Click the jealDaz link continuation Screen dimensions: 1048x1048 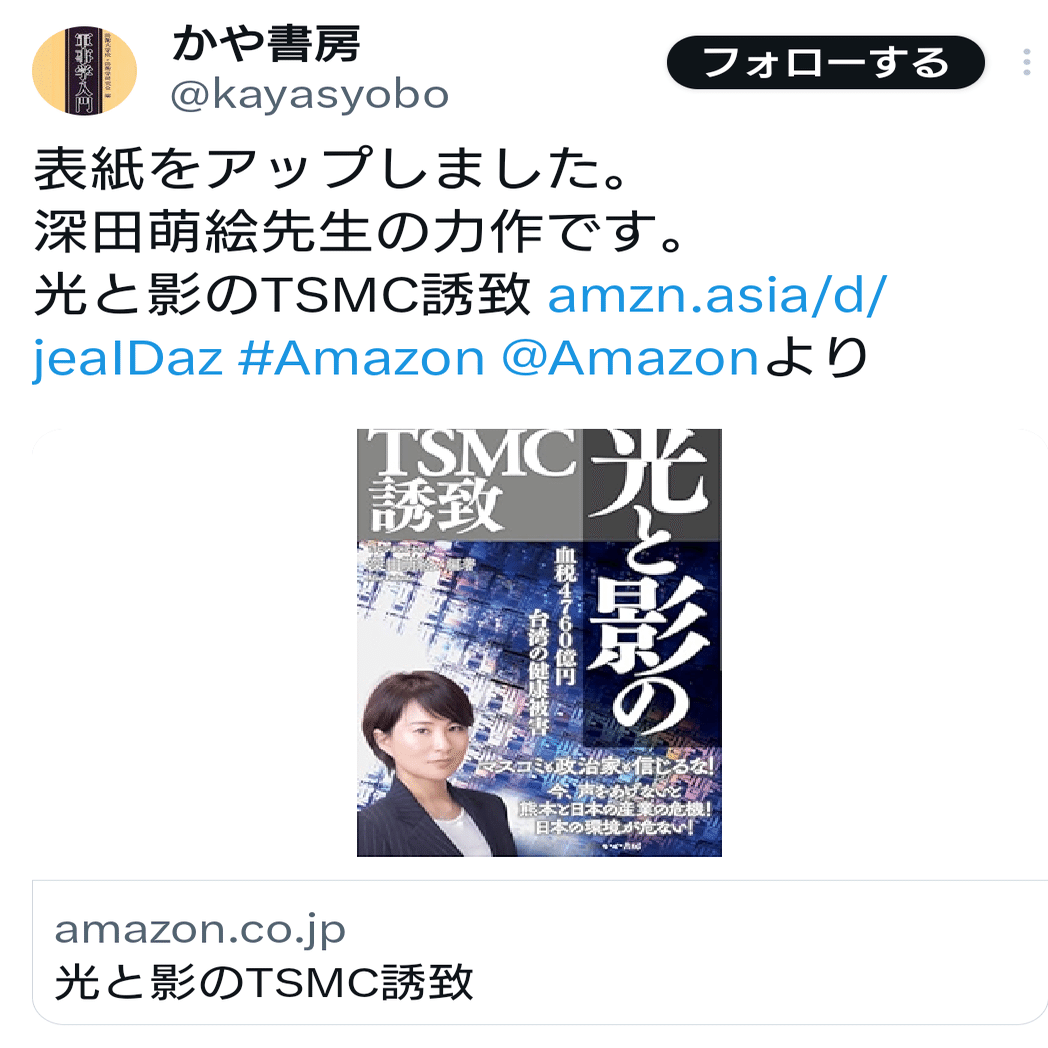pyautogui.click(x=128, y=358)
